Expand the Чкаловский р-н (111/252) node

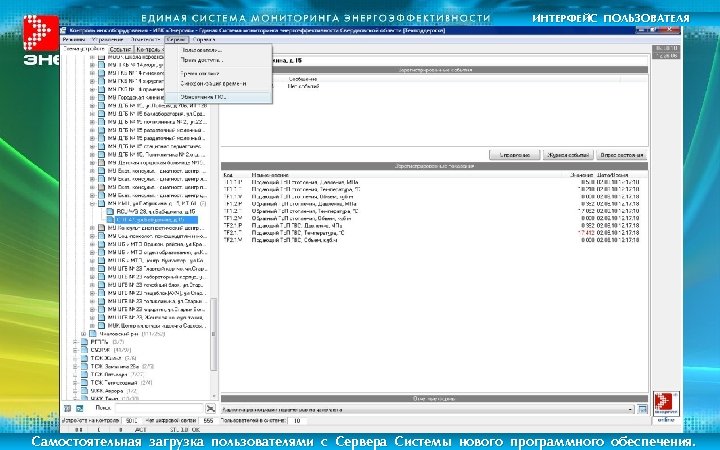83,334
